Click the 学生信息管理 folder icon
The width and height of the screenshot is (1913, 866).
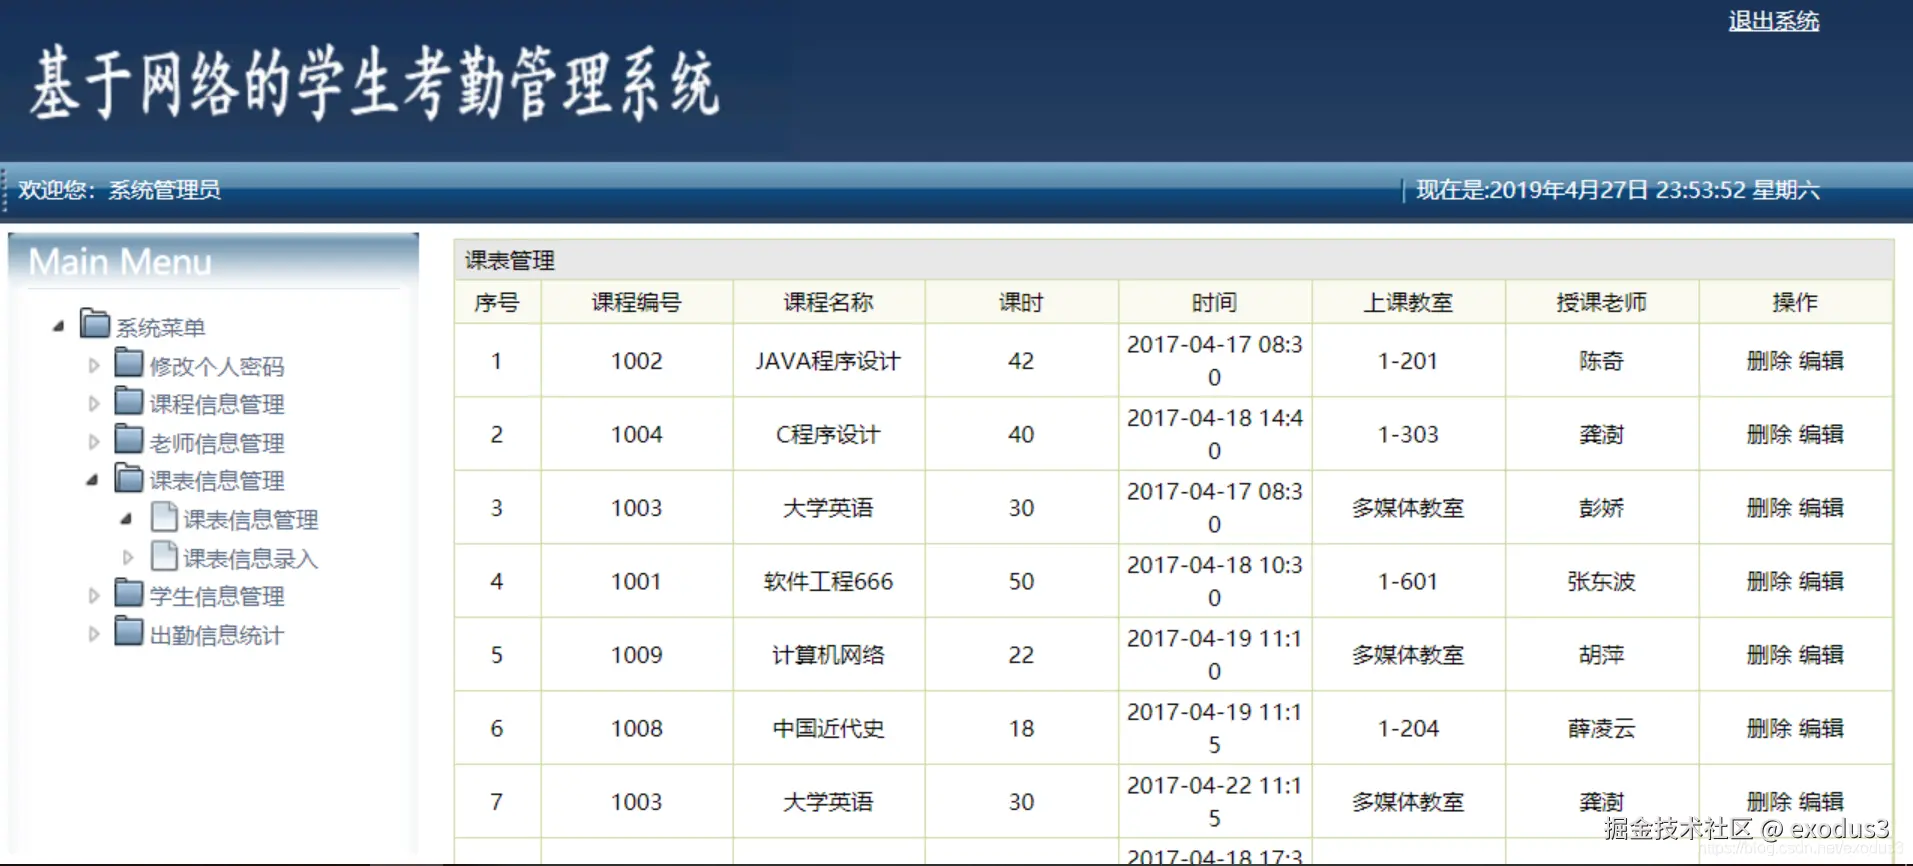click(x=129, y=593)
